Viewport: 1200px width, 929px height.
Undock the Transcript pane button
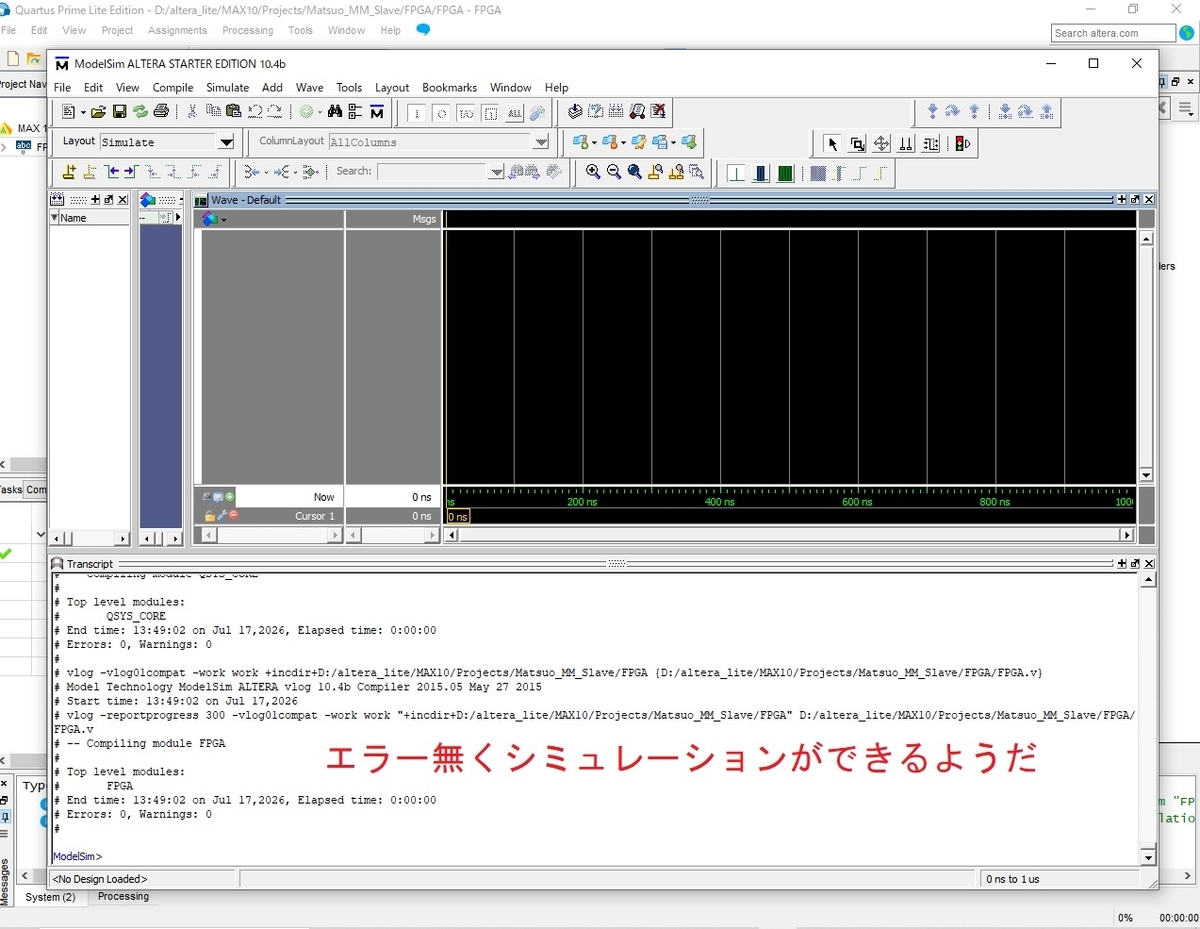[1135, 564]
